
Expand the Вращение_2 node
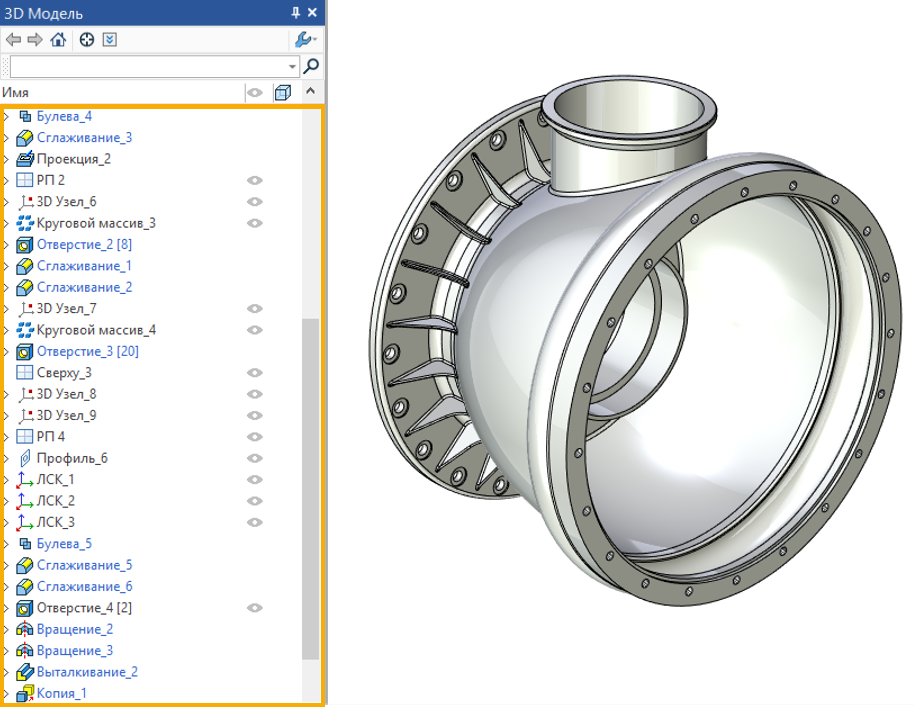(x=5, y=629)
